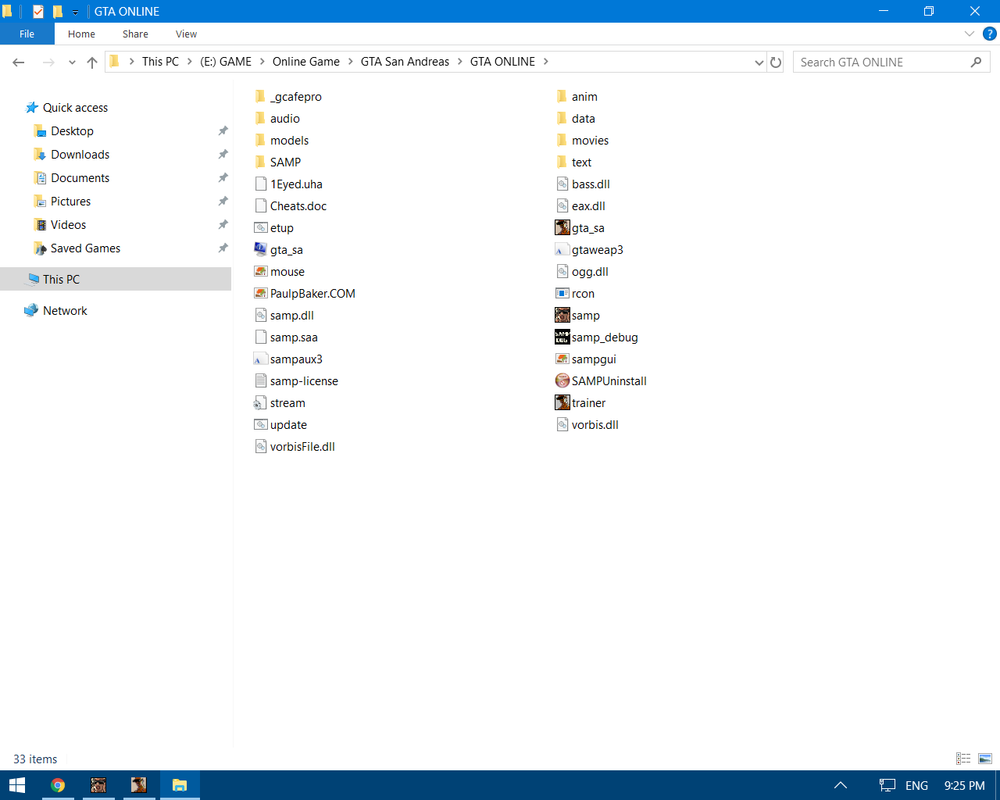Image resolution: width=1000 pixels, height=800 pixels.
Task: Open the View ribbon tab
Action: click(186, 34)
